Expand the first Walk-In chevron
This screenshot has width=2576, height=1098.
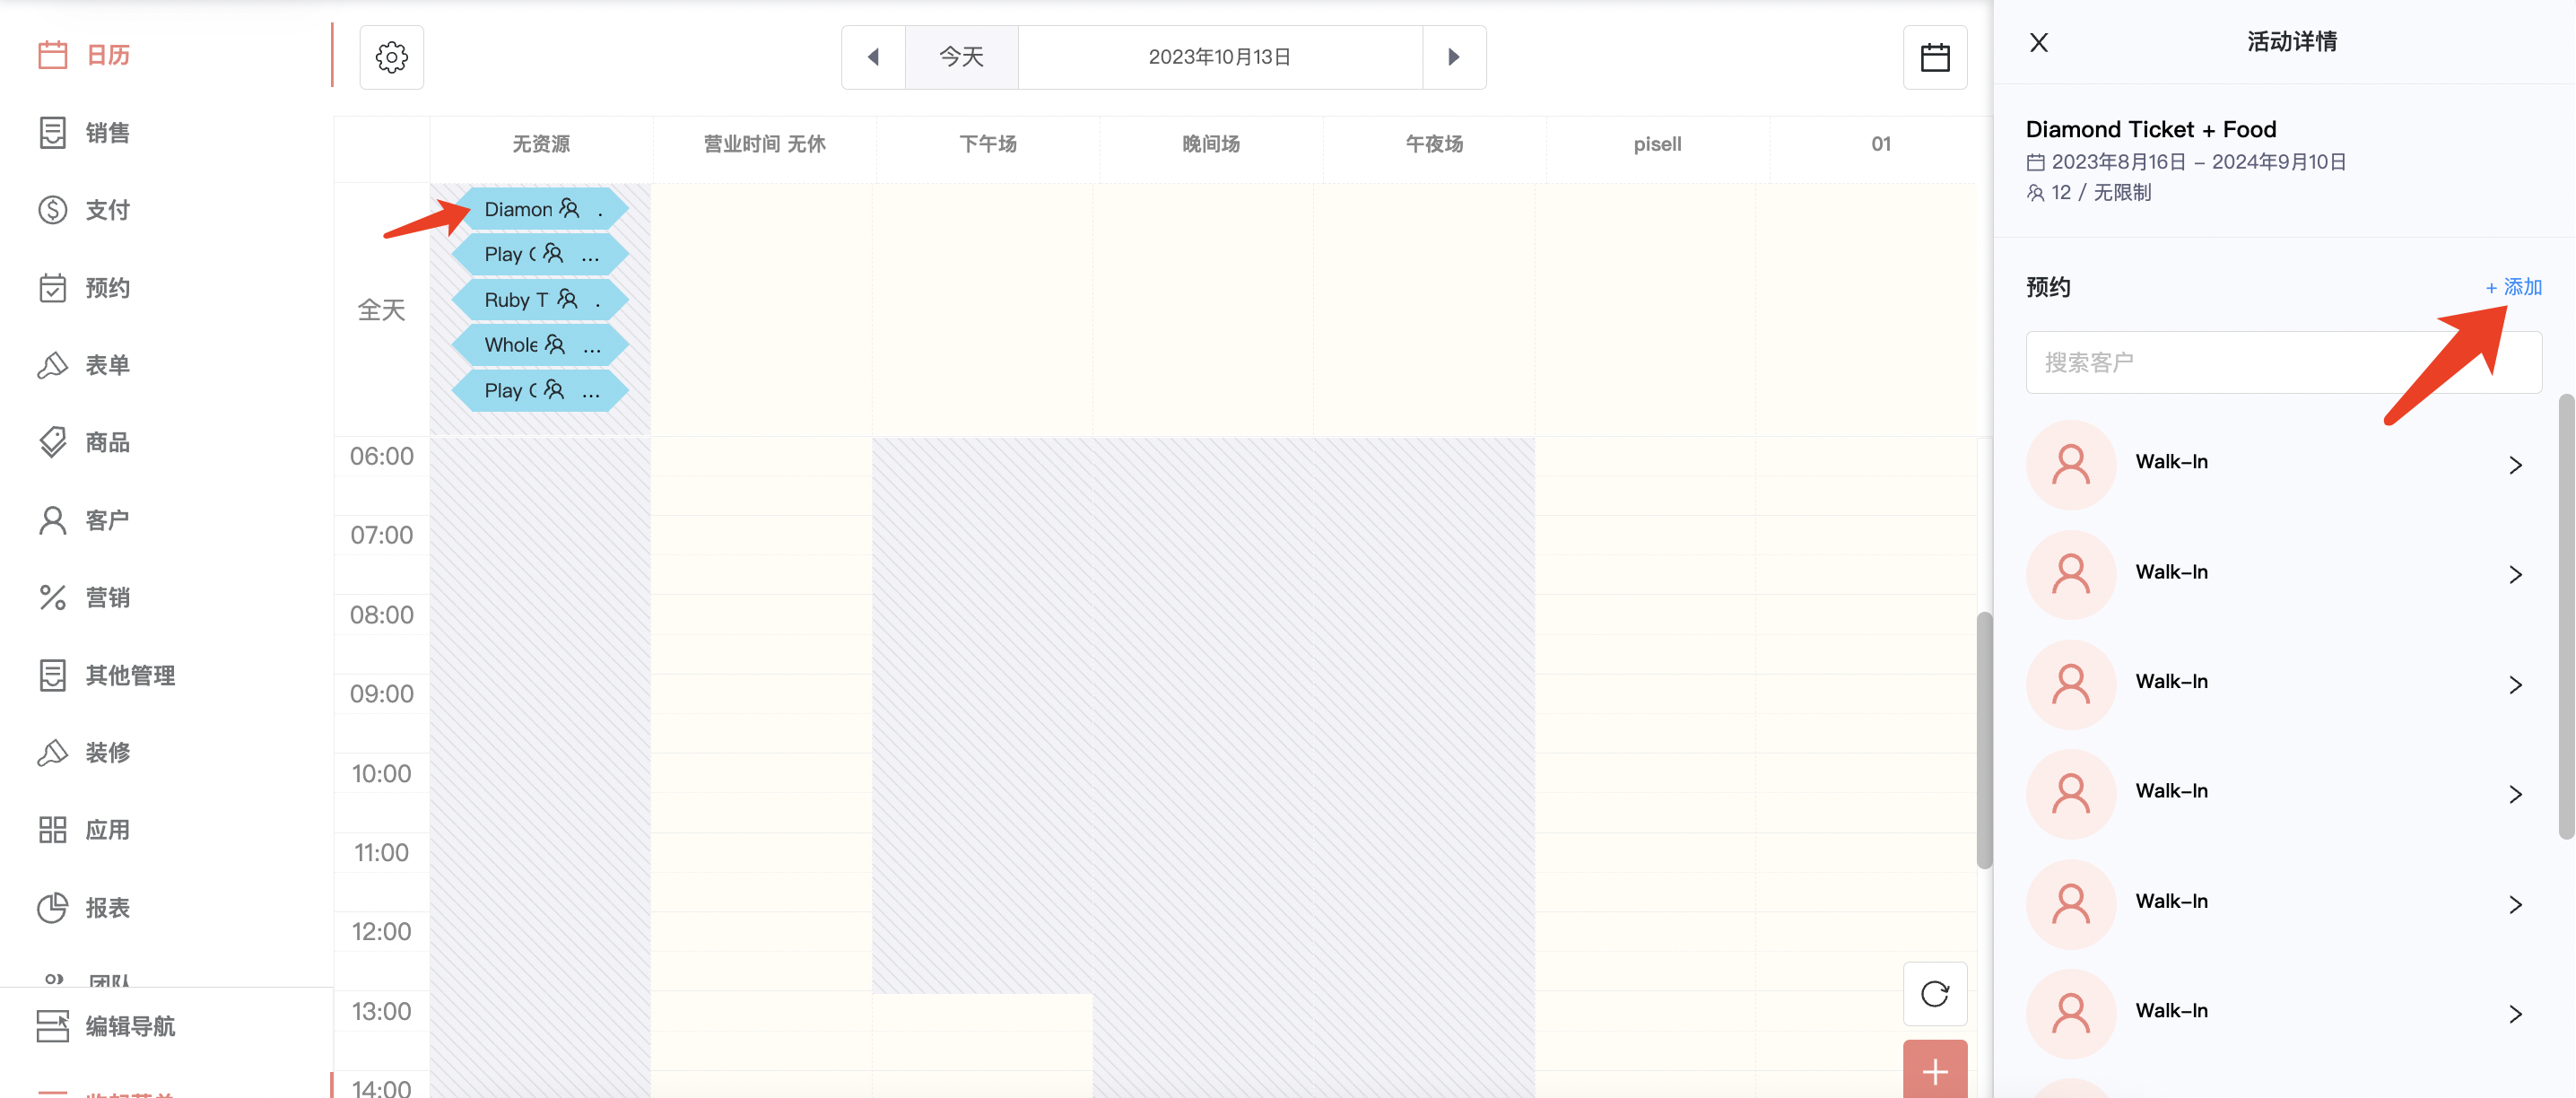[x=2516, y=465]
